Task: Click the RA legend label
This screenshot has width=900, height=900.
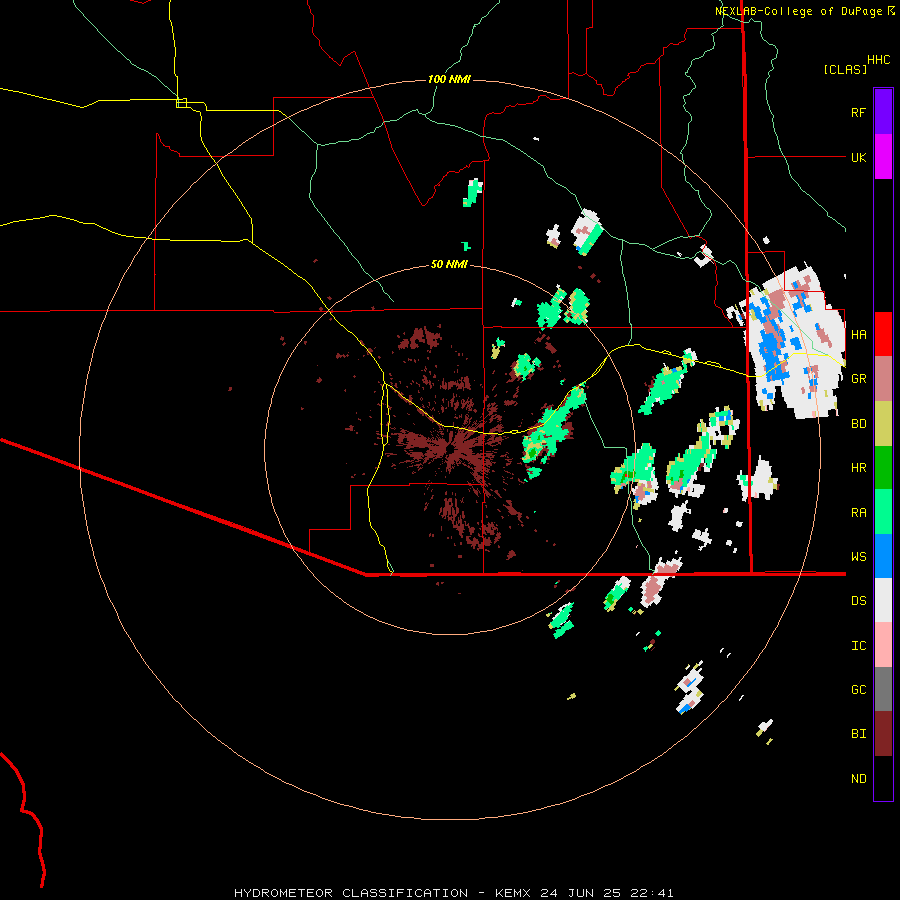Action: click(858, 512)
